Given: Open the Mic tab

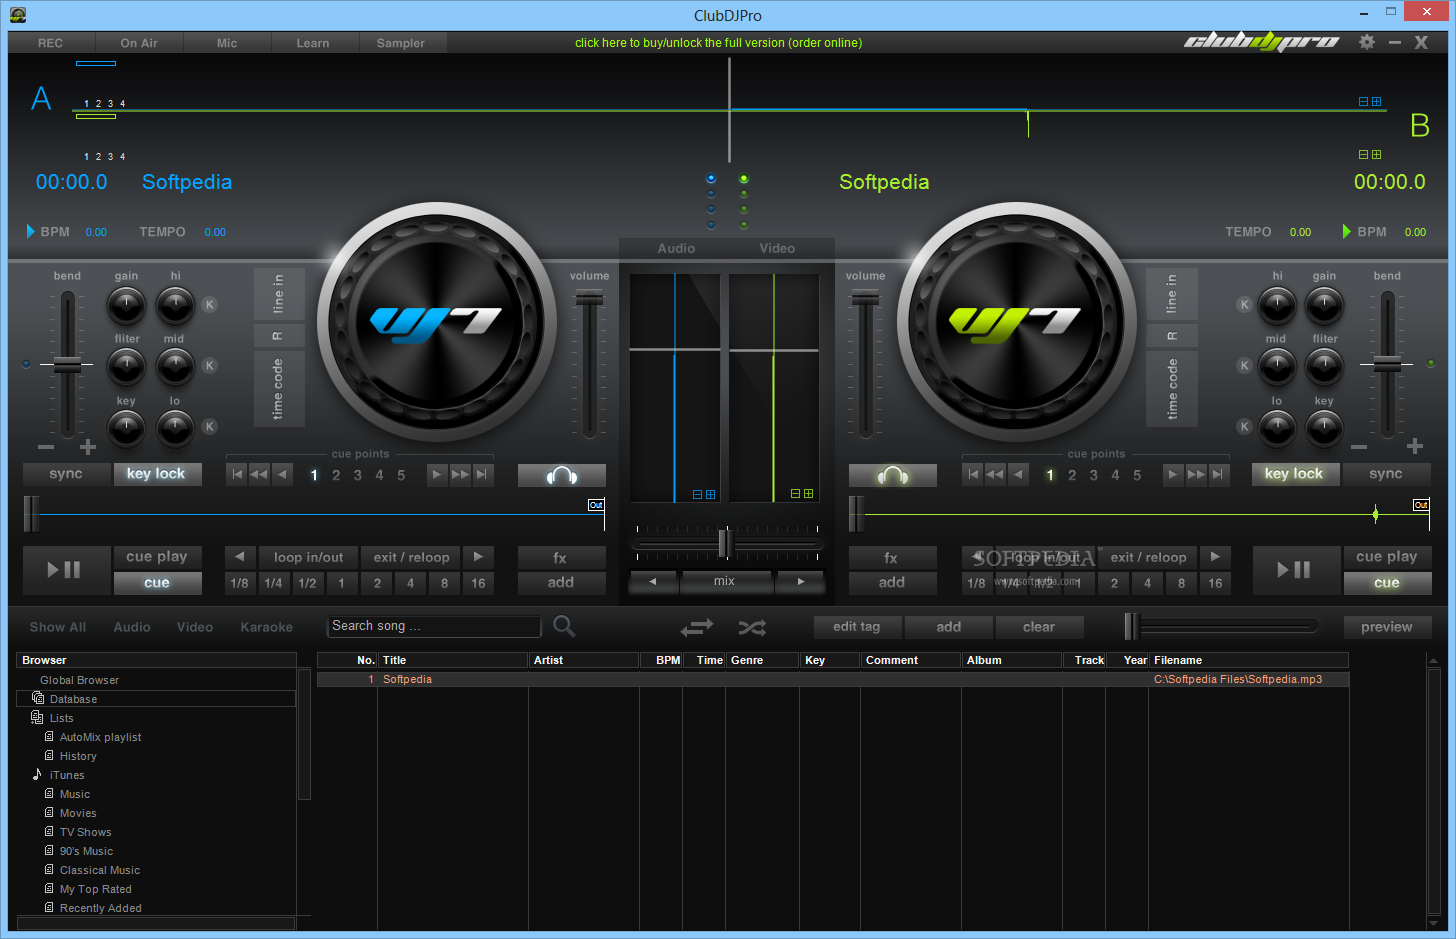Looking at the screenshot, I should (x=227, y=43).
